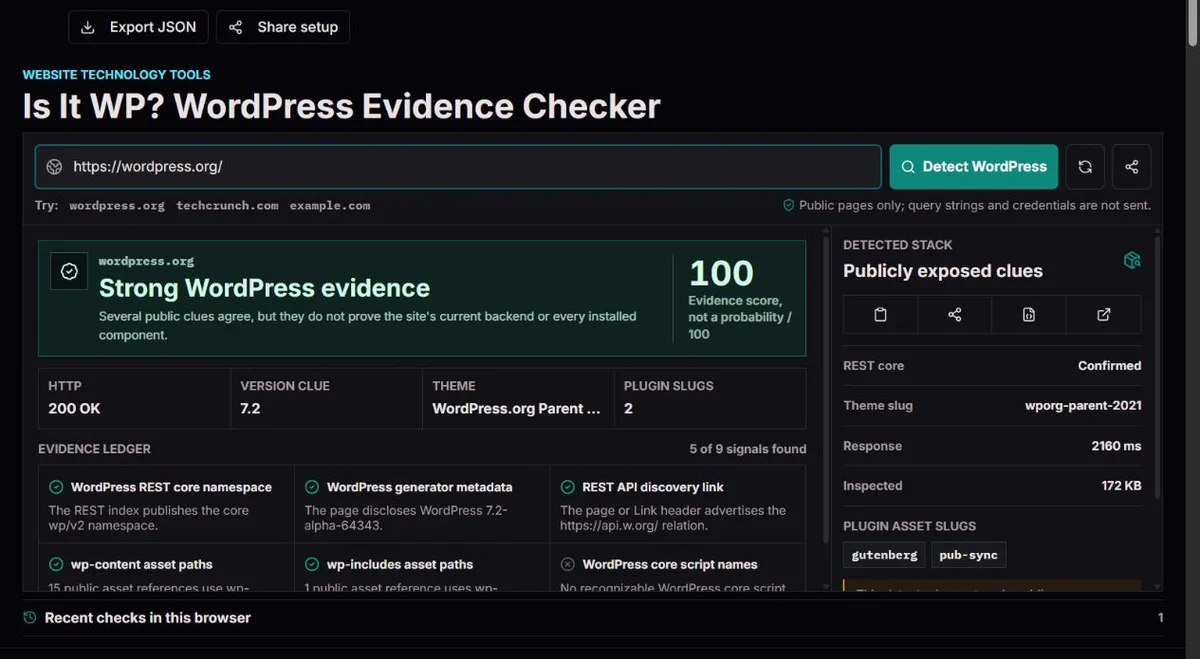Export detected stack via code file icon
The image size is (1200, 659).
pyautogui.click(x=1029, y=314)
